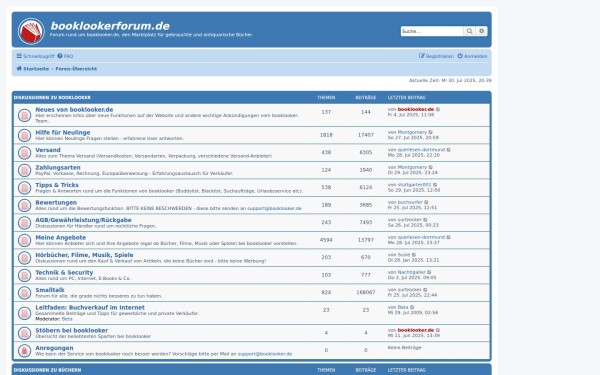Viewport: 600px width, 375px height.
Task: Click the locked forum icon beside Anregungen
Action: click(x=24, y=351)
